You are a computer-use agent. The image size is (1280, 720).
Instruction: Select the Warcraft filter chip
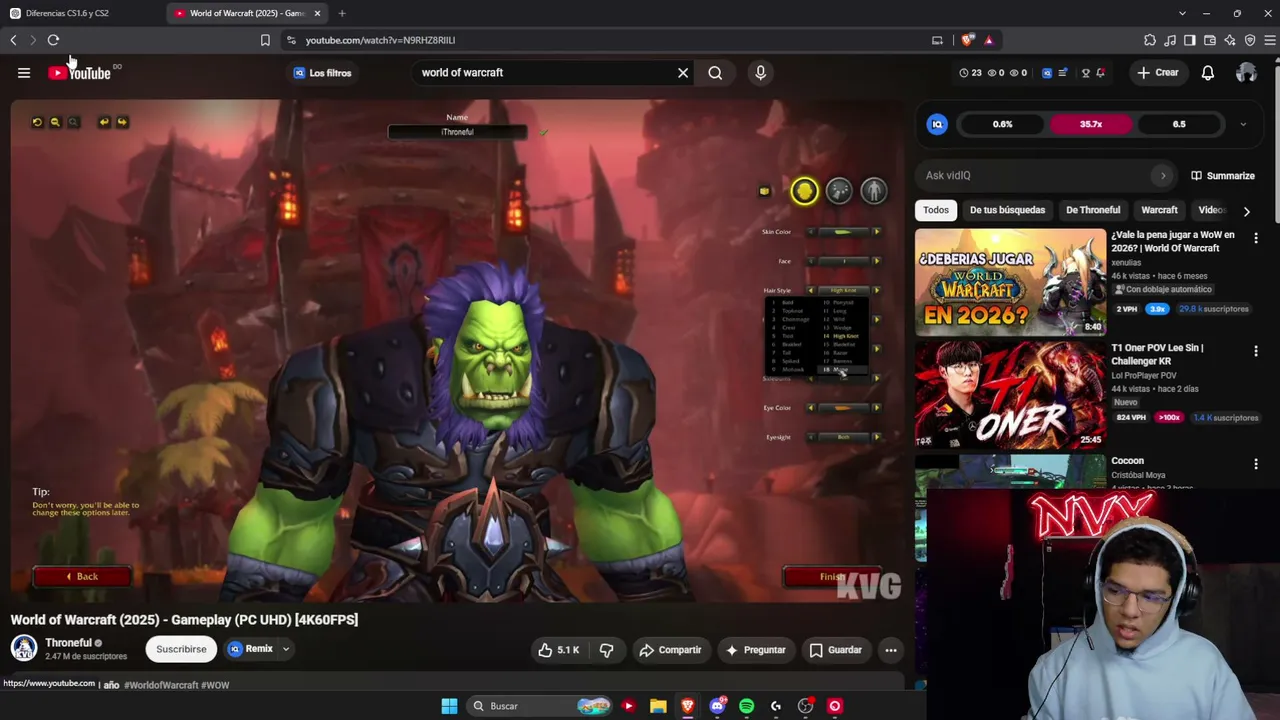1159,210
